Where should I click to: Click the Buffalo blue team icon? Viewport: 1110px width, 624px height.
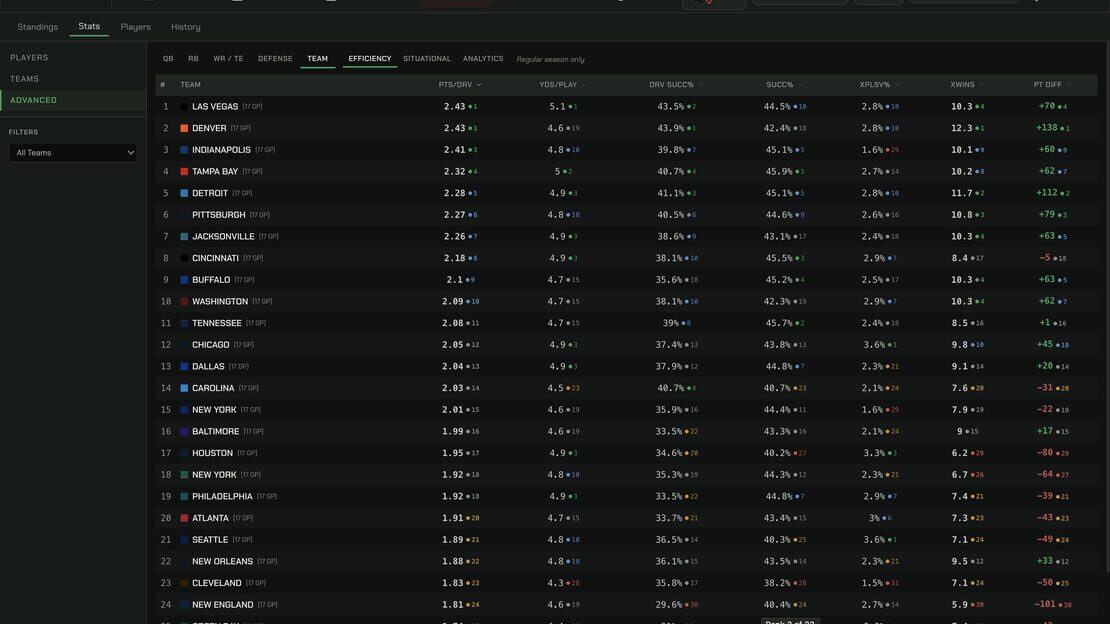(x=184, y=280)
